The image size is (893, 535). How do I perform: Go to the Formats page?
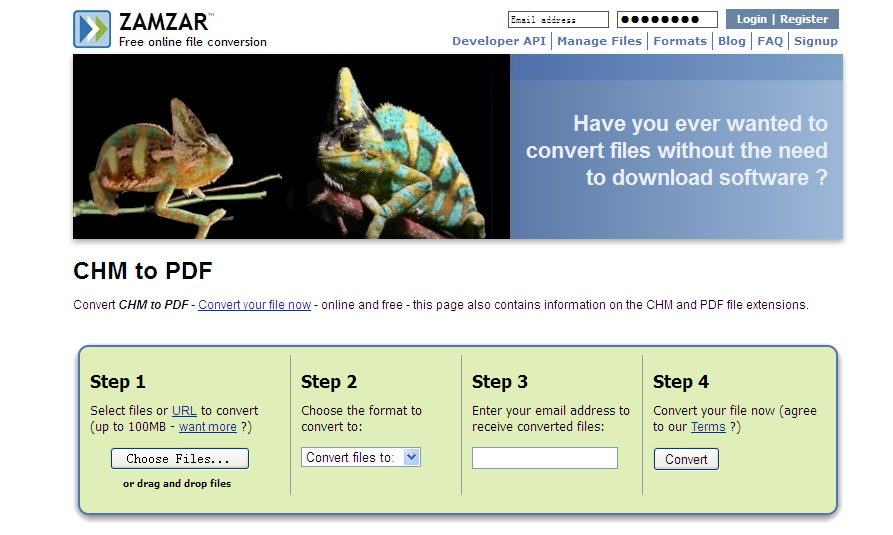pos(680,41)
